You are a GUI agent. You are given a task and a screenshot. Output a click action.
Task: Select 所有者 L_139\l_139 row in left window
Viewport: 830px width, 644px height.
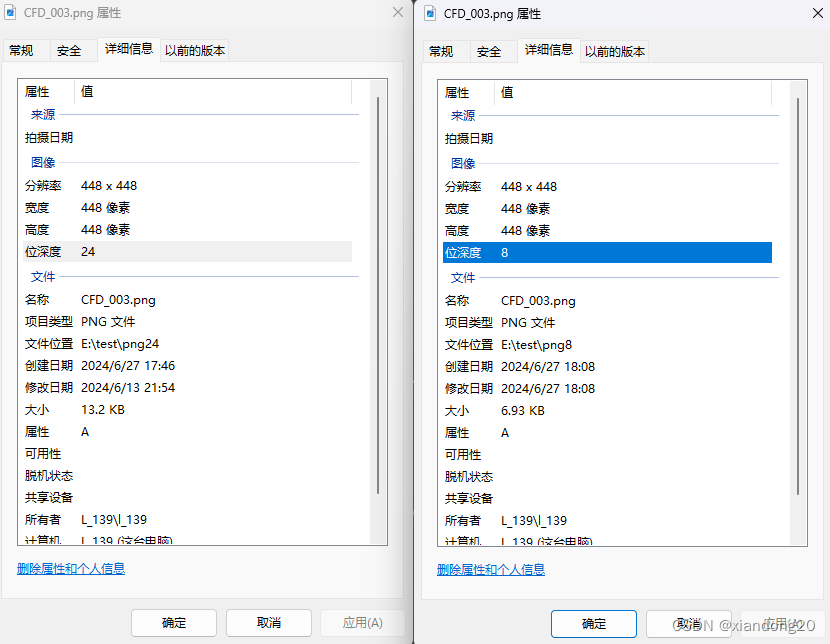click(187, 520)
